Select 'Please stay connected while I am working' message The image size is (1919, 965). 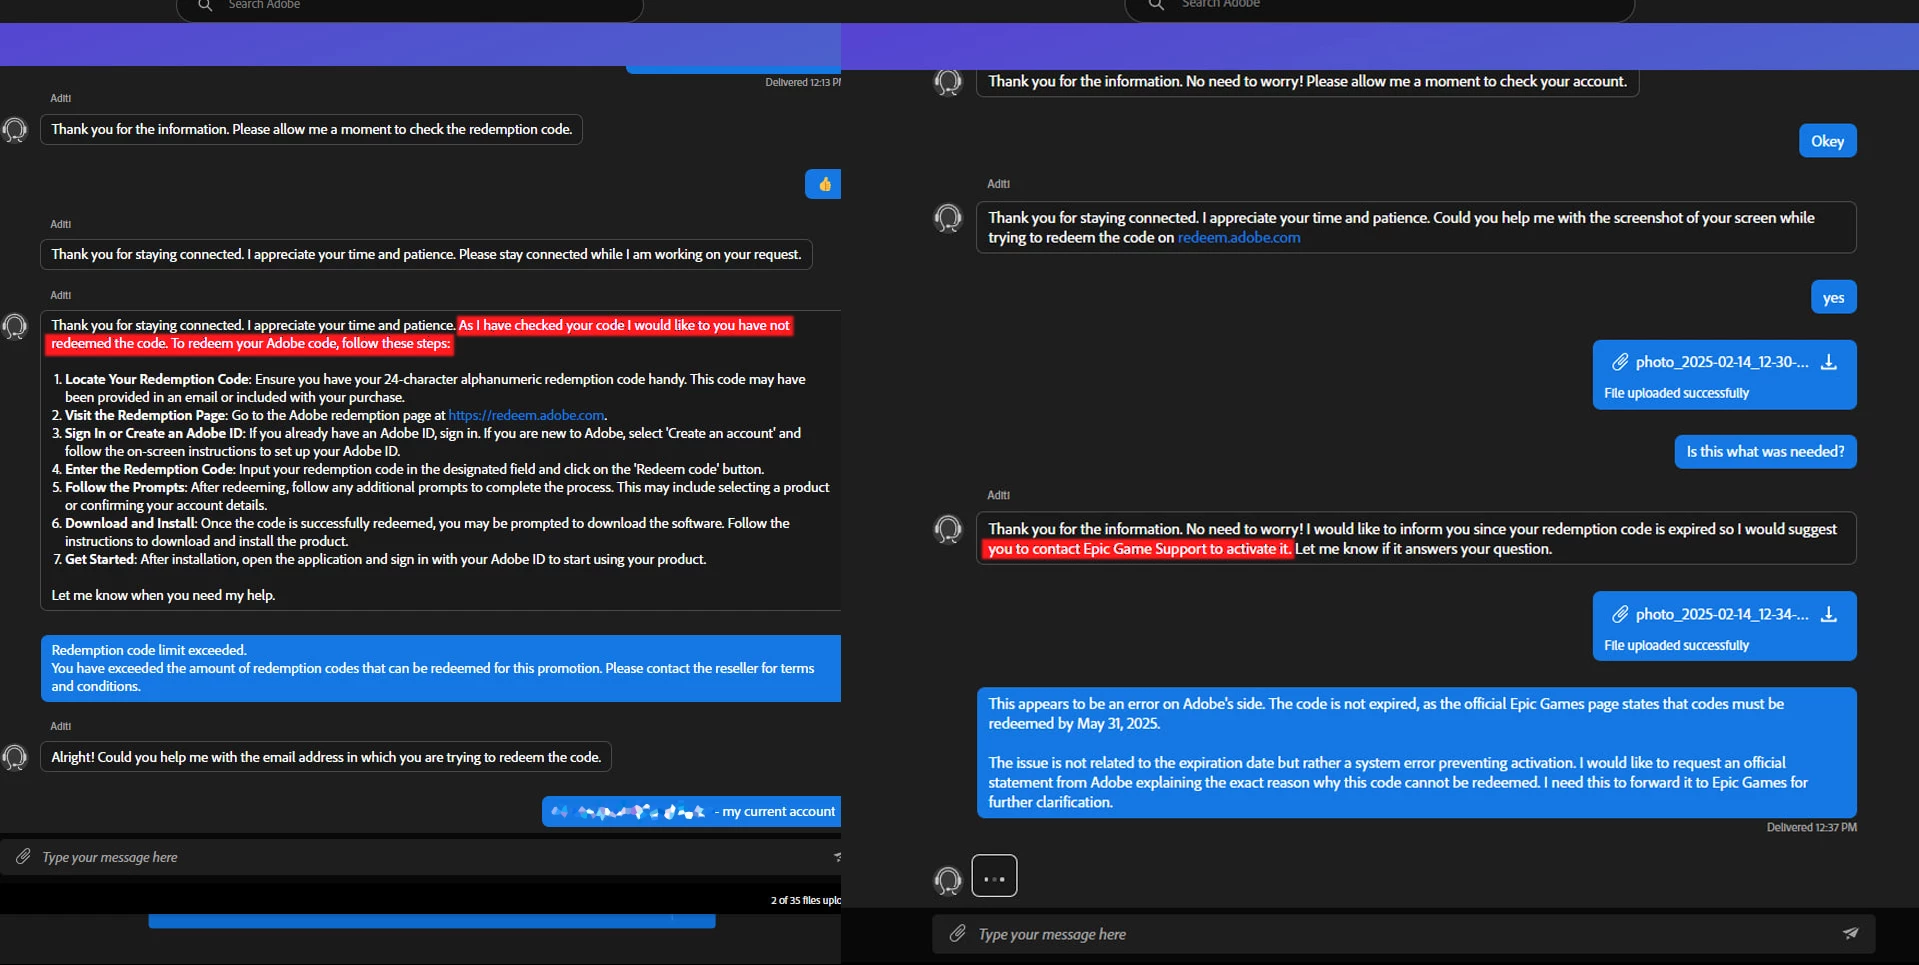(426, 254)
